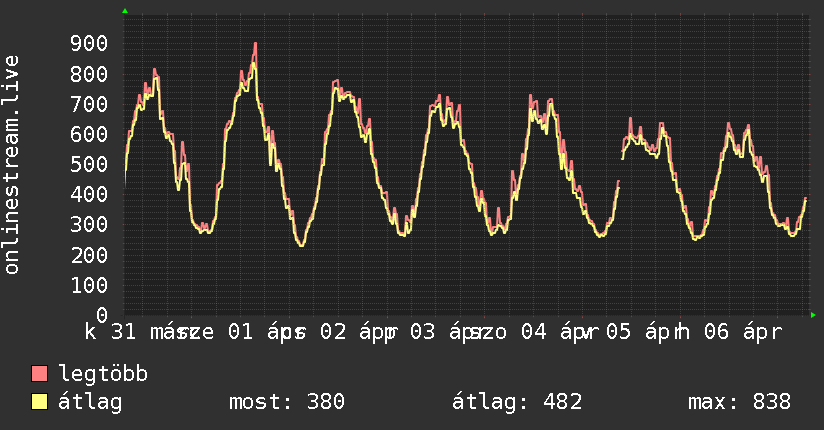Select the legtöbb legend label
Screen dimensions: 824x430
pos(103,375)
